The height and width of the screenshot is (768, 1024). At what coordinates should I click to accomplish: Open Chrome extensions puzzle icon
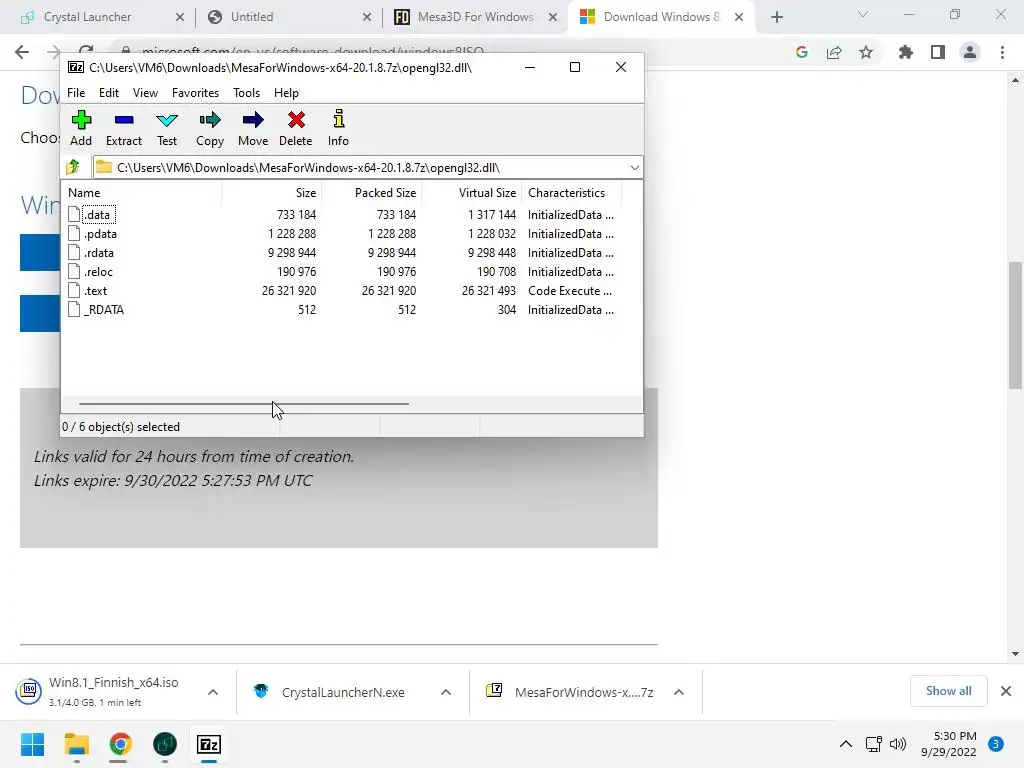[x=905, y=52]
